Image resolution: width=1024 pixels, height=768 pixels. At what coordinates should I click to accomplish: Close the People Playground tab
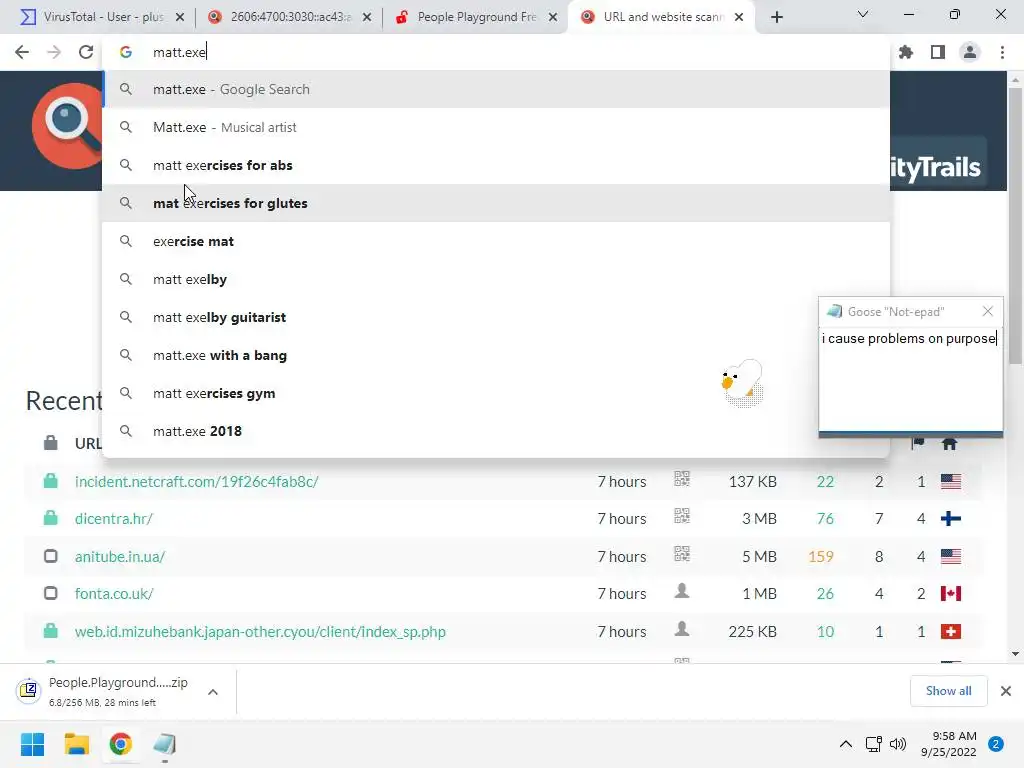click(x=553, y=18)
